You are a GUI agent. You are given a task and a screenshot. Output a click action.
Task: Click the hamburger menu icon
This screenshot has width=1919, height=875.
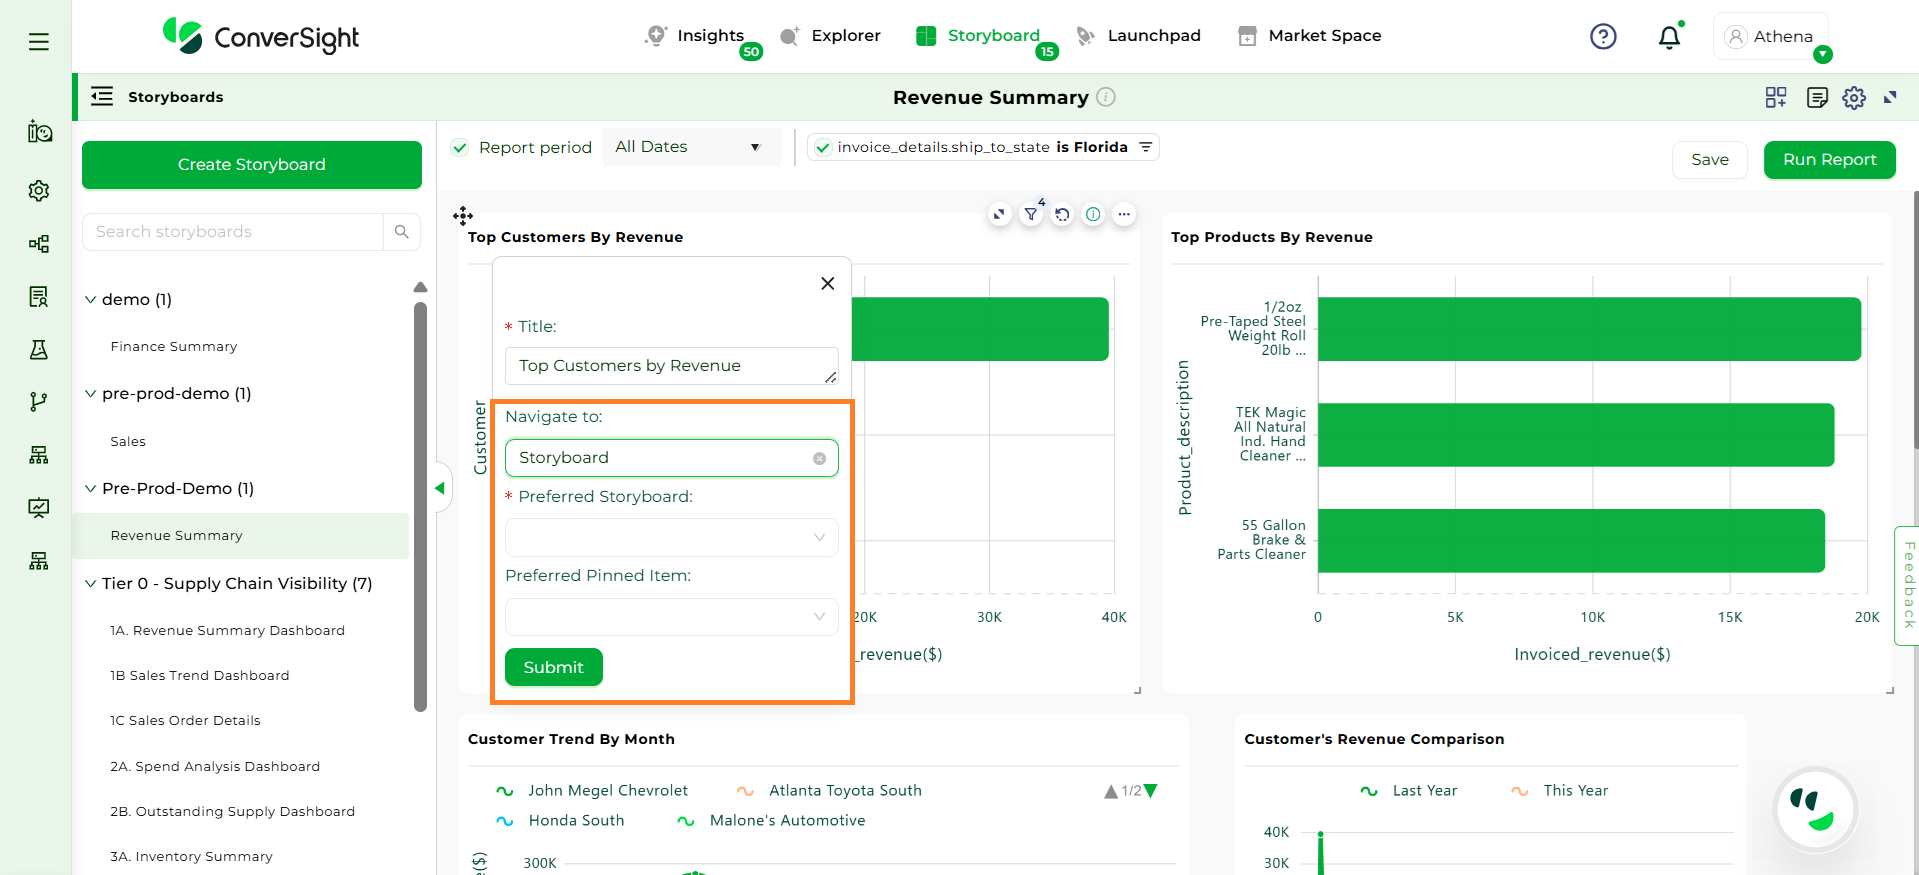(39, 42)
